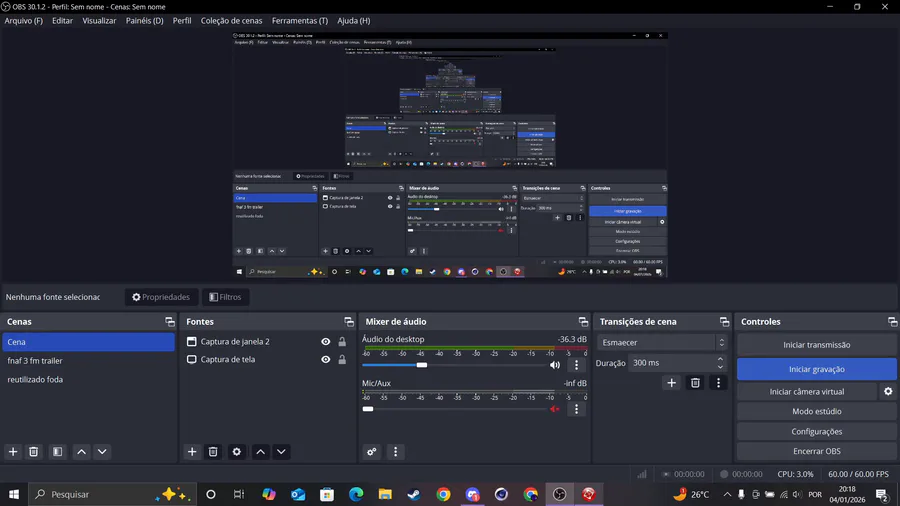
Task: Select the Cena scene
Action: (x=88, y=342)
